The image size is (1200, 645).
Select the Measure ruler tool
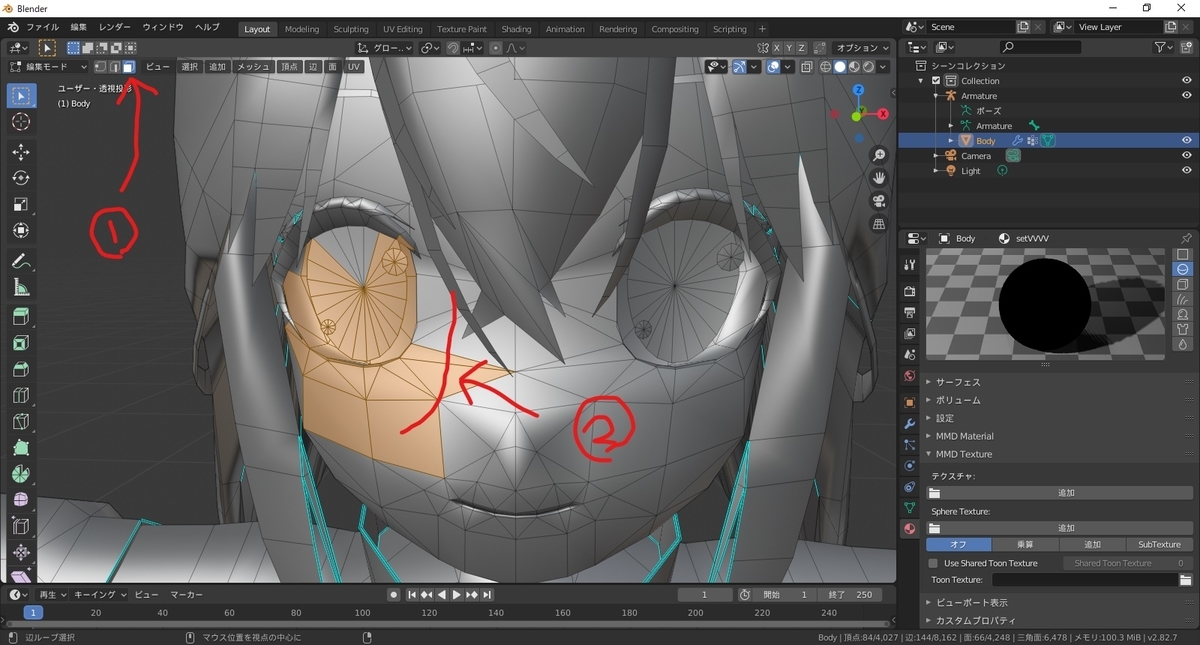pyautogui.click(x=21, y=287)
